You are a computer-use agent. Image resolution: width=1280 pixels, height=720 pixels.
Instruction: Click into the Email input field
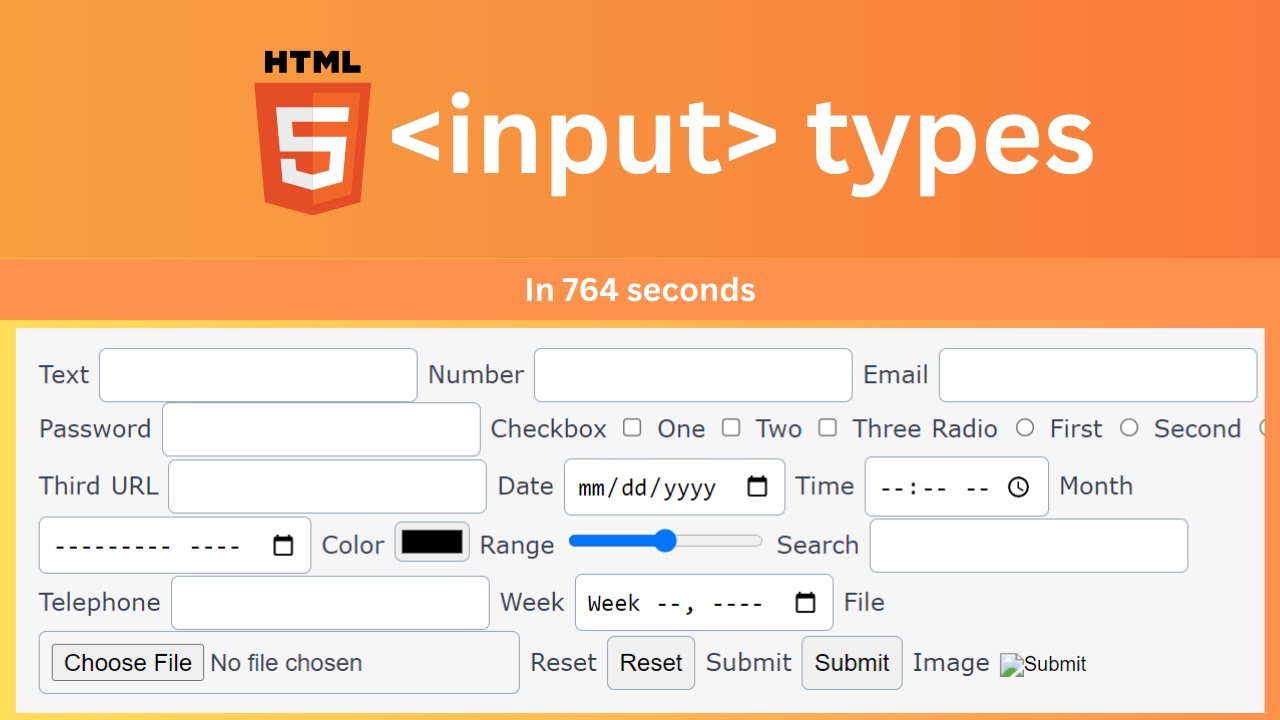(1098, 375)
